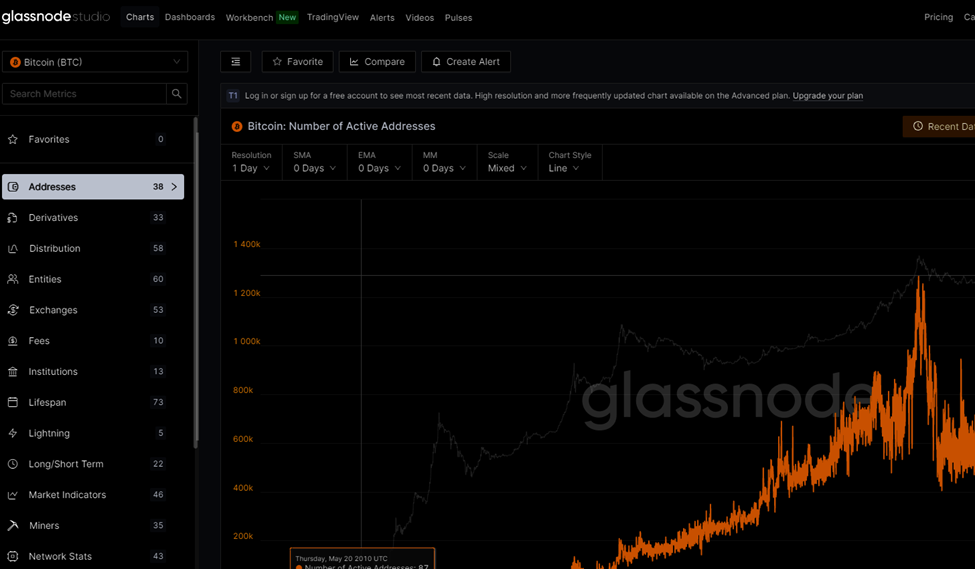Select the Fees category row

pos(93,341)
